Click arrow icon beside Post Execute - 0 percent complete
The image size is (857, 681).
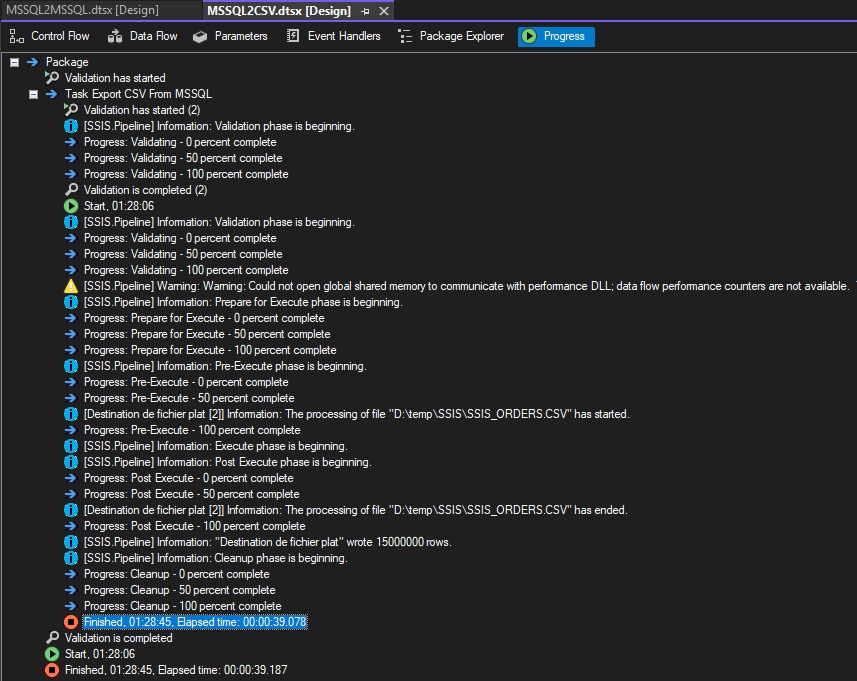coord(71,478)
